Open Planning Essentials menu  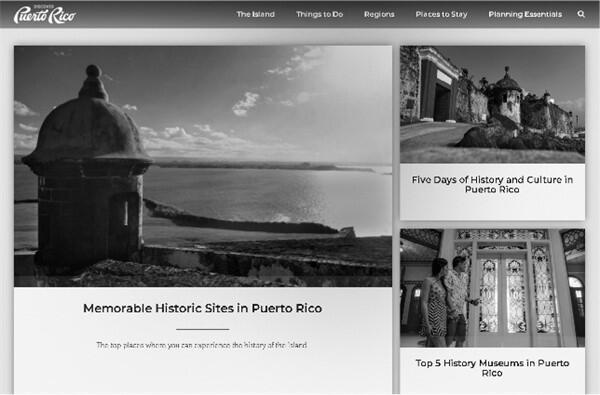pyautogui.click(x=525, y=14)
